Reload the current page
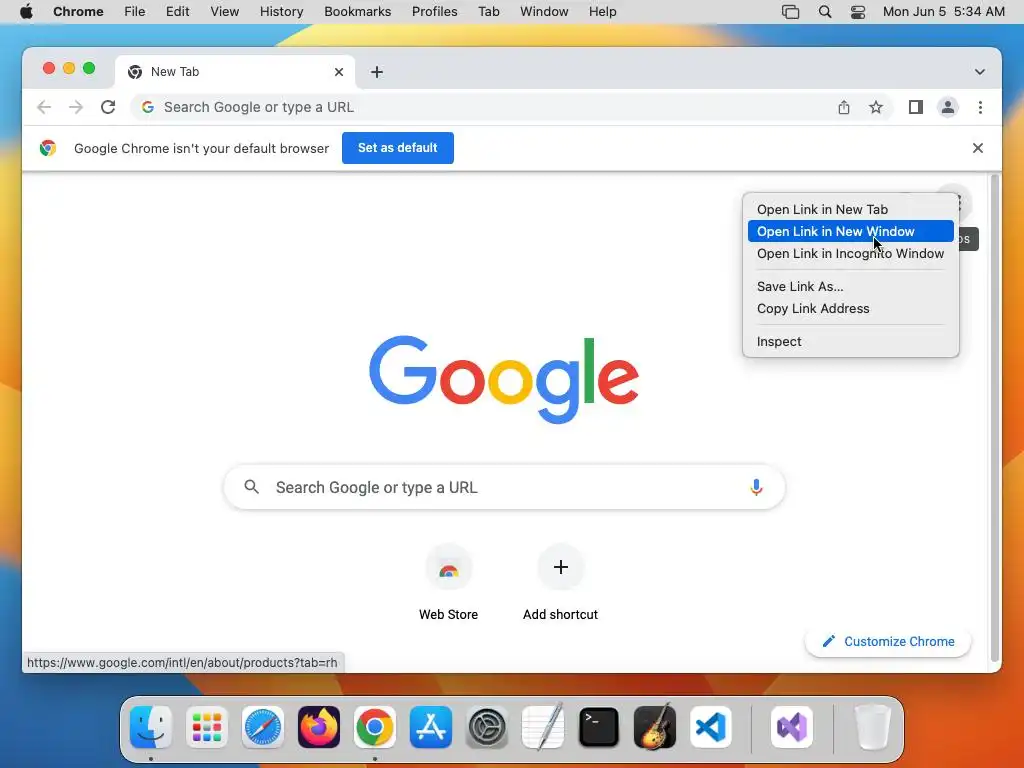This screenshot has height=768, width=1024. [108, 107]
